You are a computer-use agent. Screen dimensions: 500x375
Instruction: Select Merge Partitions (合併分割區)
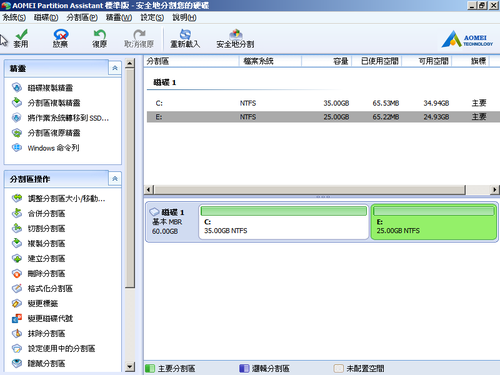[46, 213]
